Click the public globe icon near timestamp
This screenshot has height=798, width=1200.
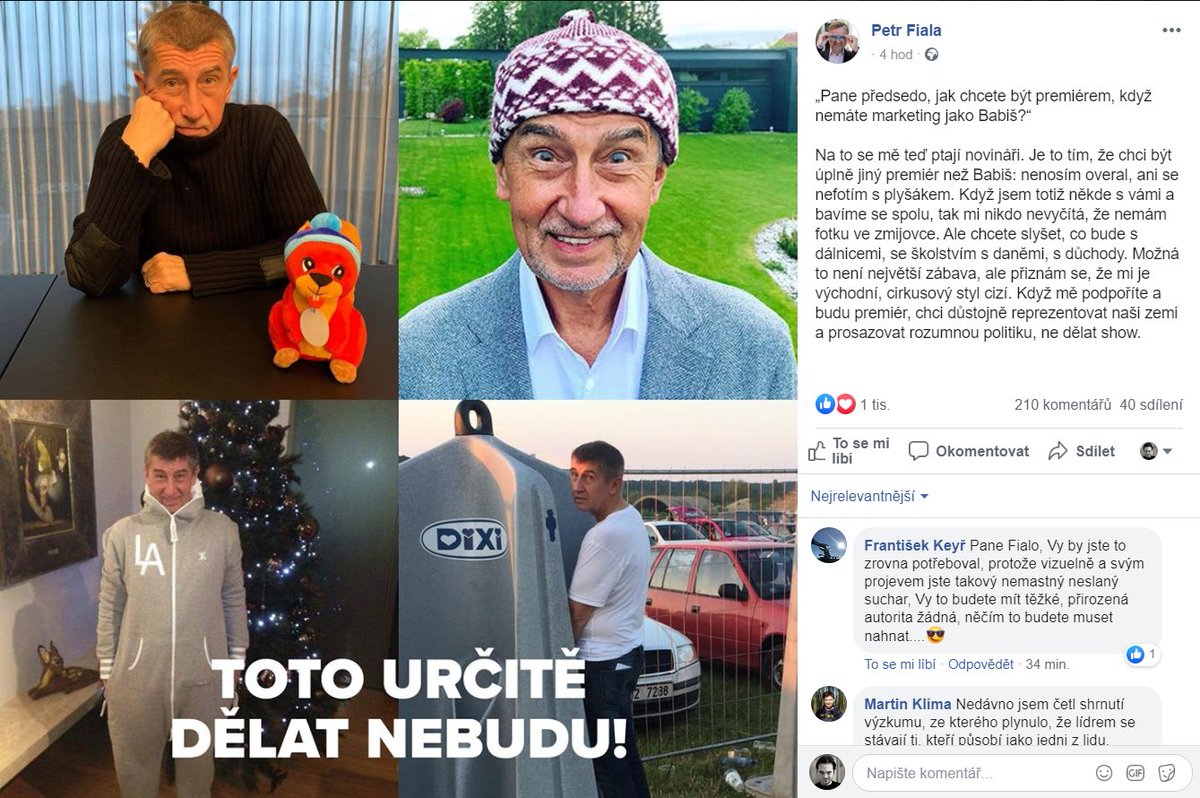pos(932,55)
